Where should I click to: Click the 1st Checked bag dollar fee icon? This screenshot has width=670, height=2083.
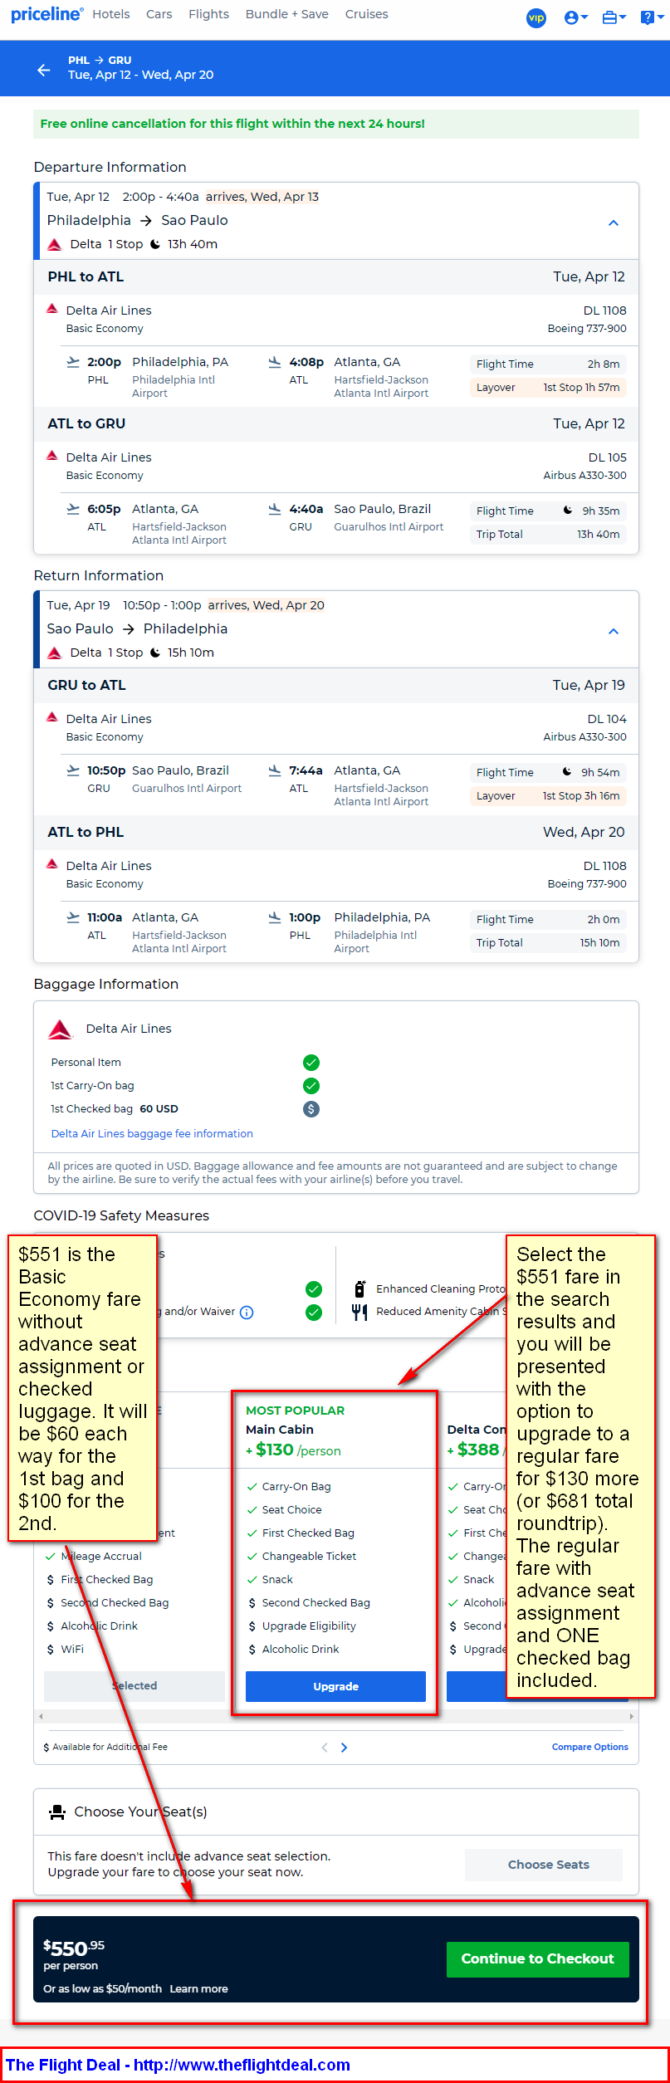[x=311, y=1109]
